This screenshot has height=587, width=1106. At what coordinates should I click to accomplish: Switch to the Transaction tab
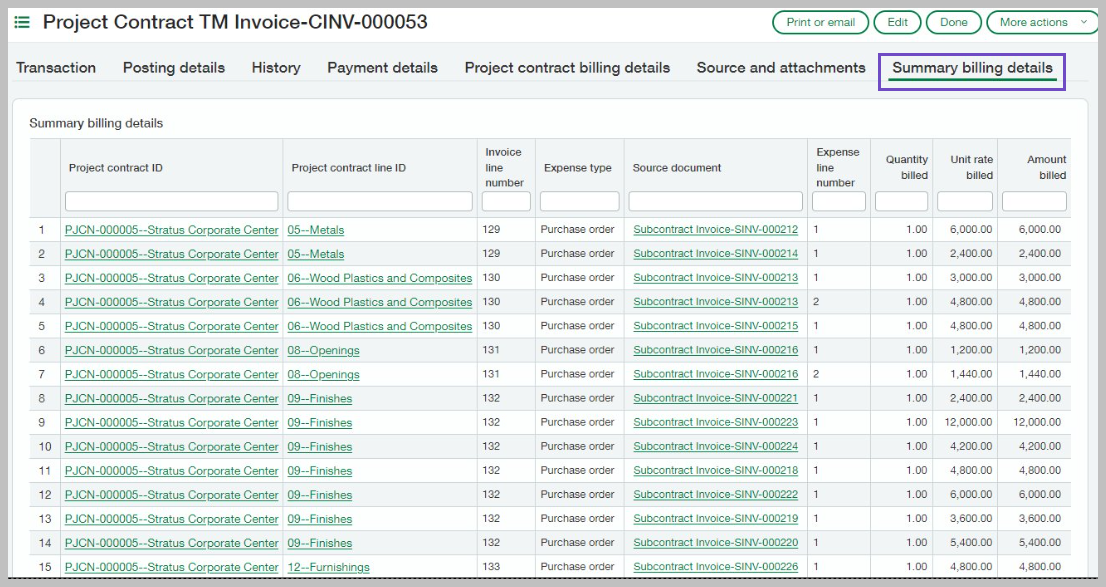click(x=56, y=68)
